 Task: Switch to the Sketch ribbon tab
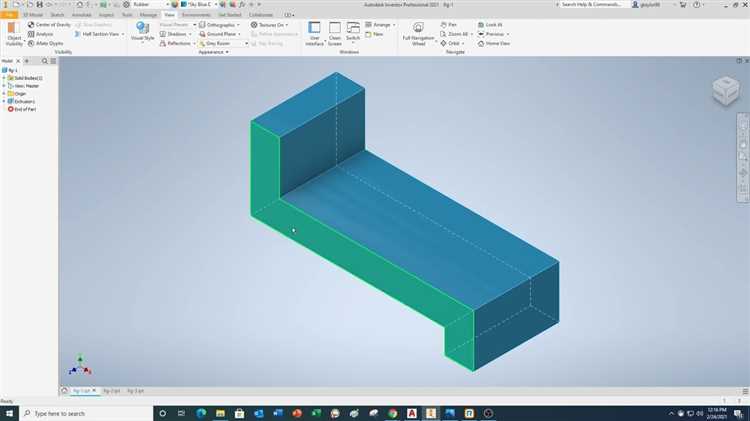pyautogui.click(x=58, y=15)
